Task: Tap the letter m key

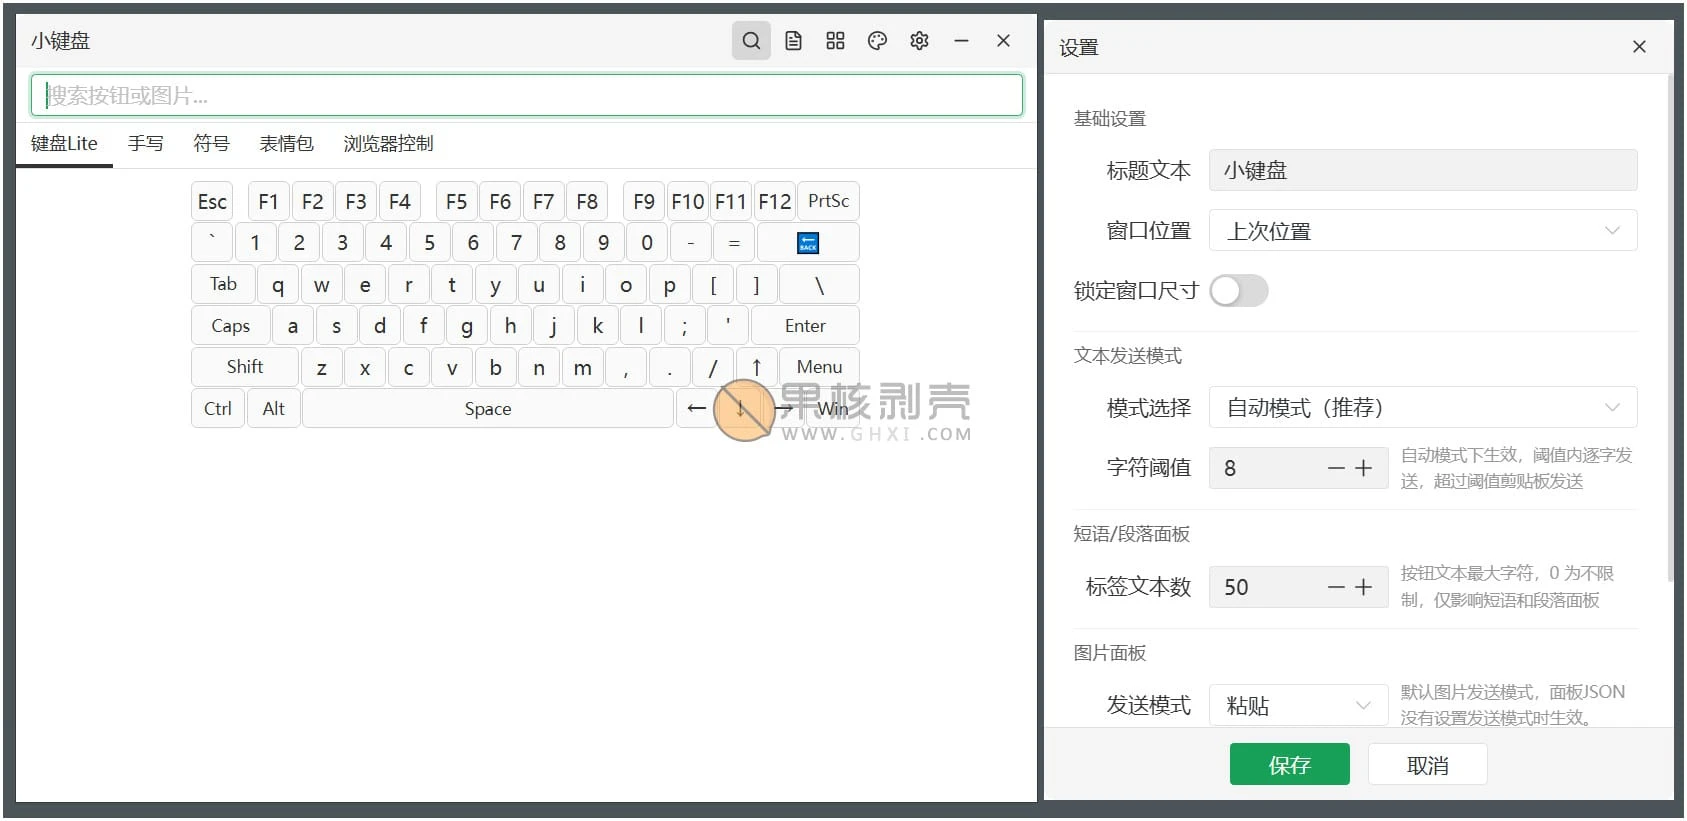Action: pyautogui.click(x=582, y=367)
